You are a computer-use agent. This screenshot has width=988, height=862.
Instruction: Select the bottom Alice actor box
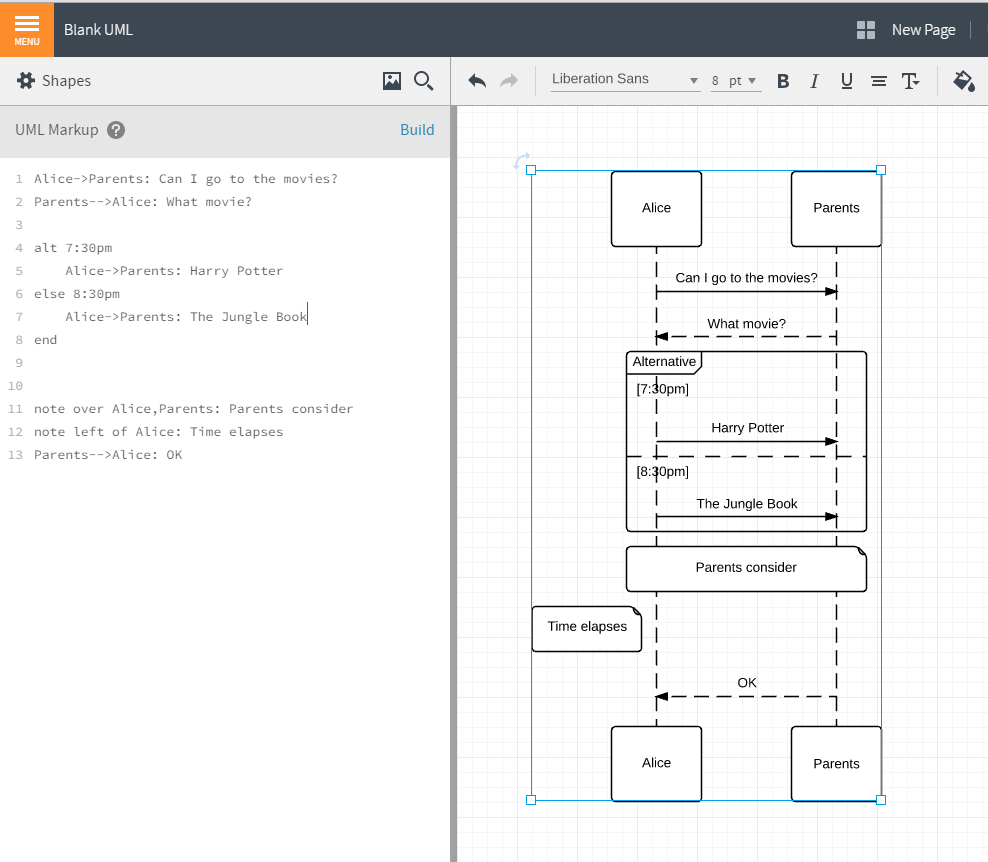click(x=657, y=764)
